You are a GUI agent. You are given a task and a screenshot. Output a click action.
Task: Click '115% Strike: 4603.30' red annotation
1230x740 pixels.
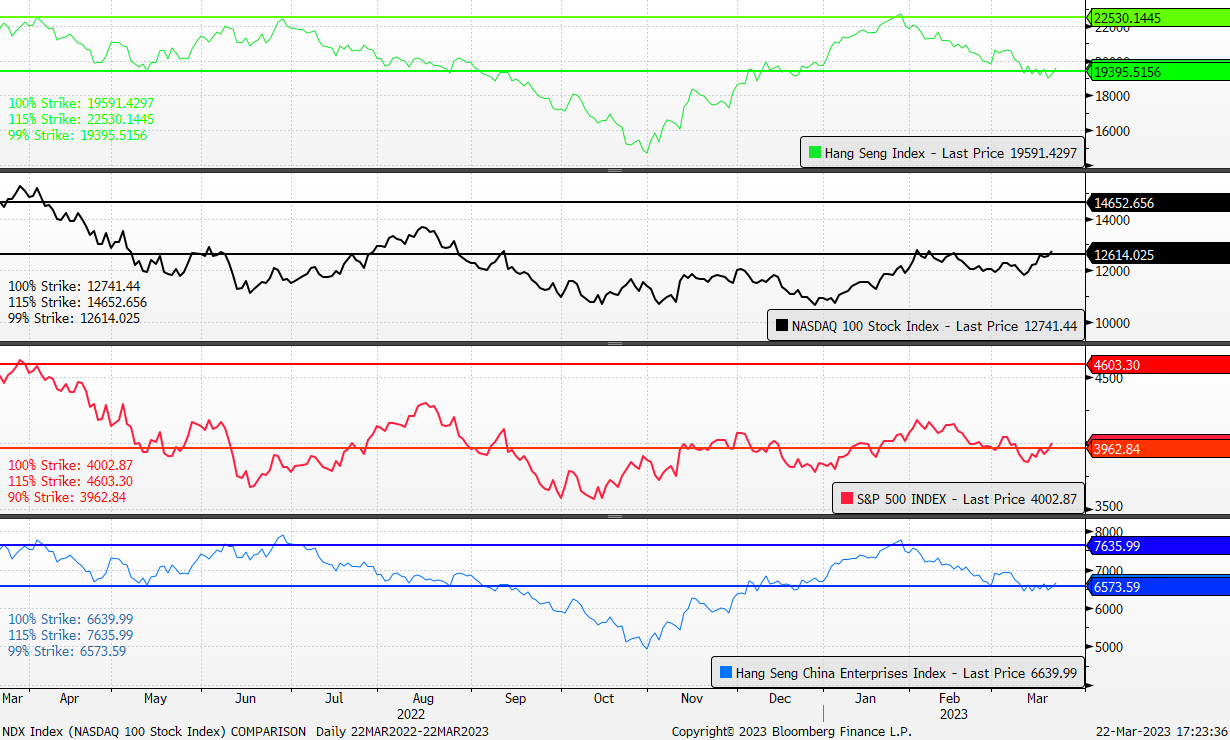coord(70,481)
